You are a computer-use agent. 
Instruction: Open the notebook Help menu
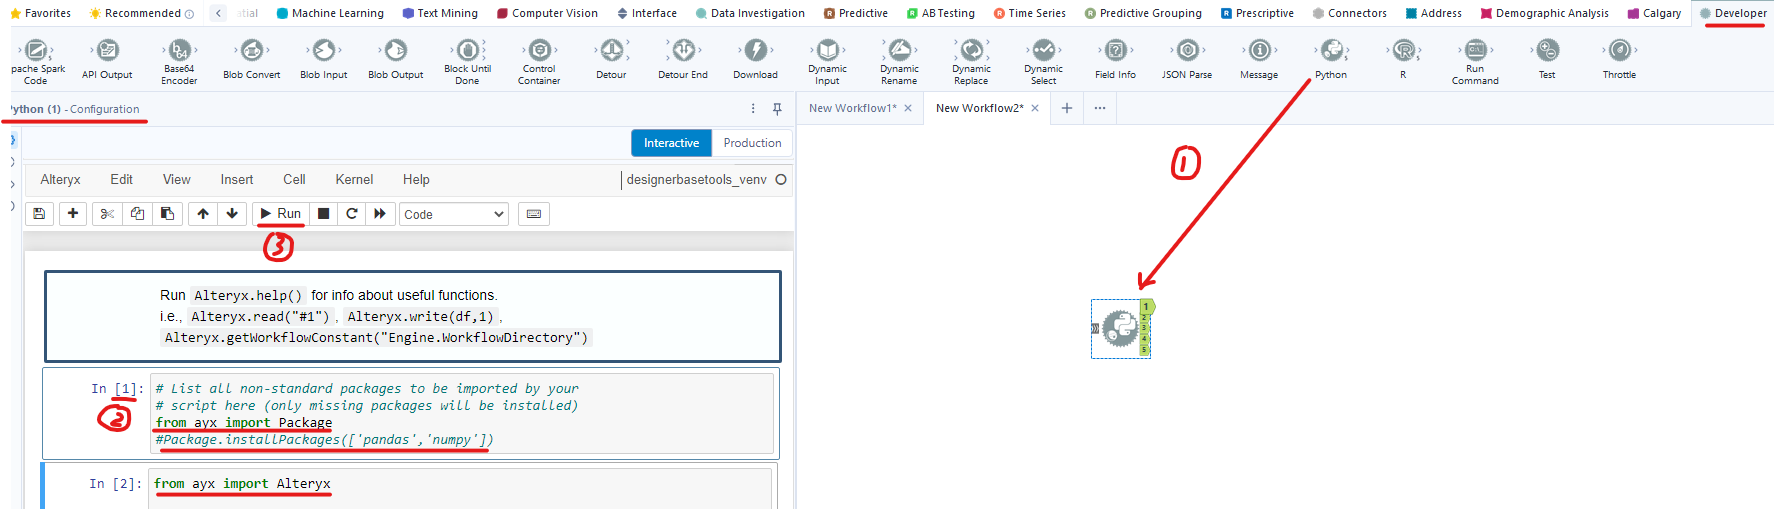tap(416, 179)
